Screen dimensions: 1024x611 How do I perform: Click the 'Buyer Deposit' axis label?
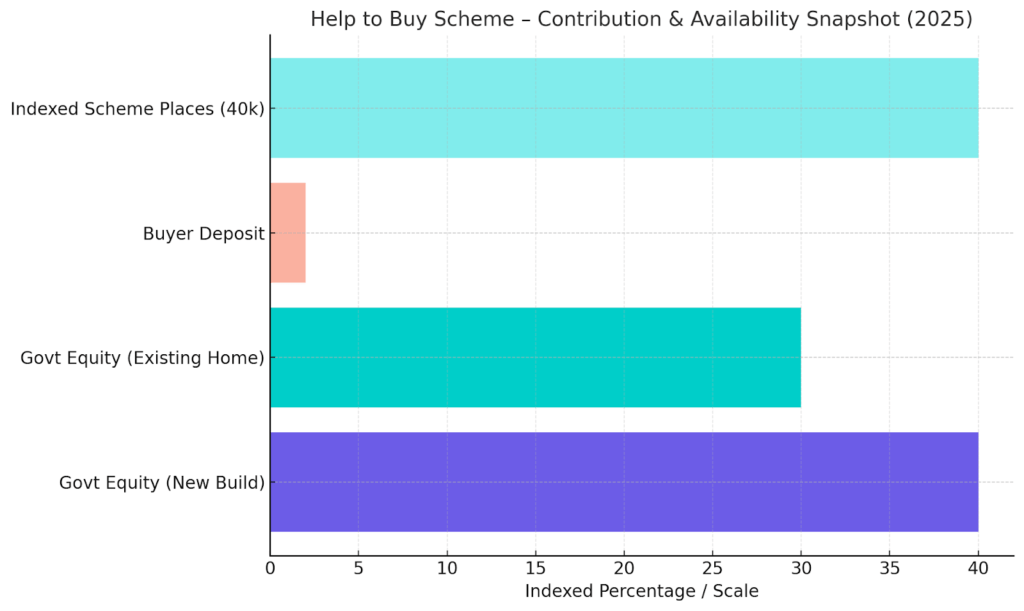click(203, 234)
